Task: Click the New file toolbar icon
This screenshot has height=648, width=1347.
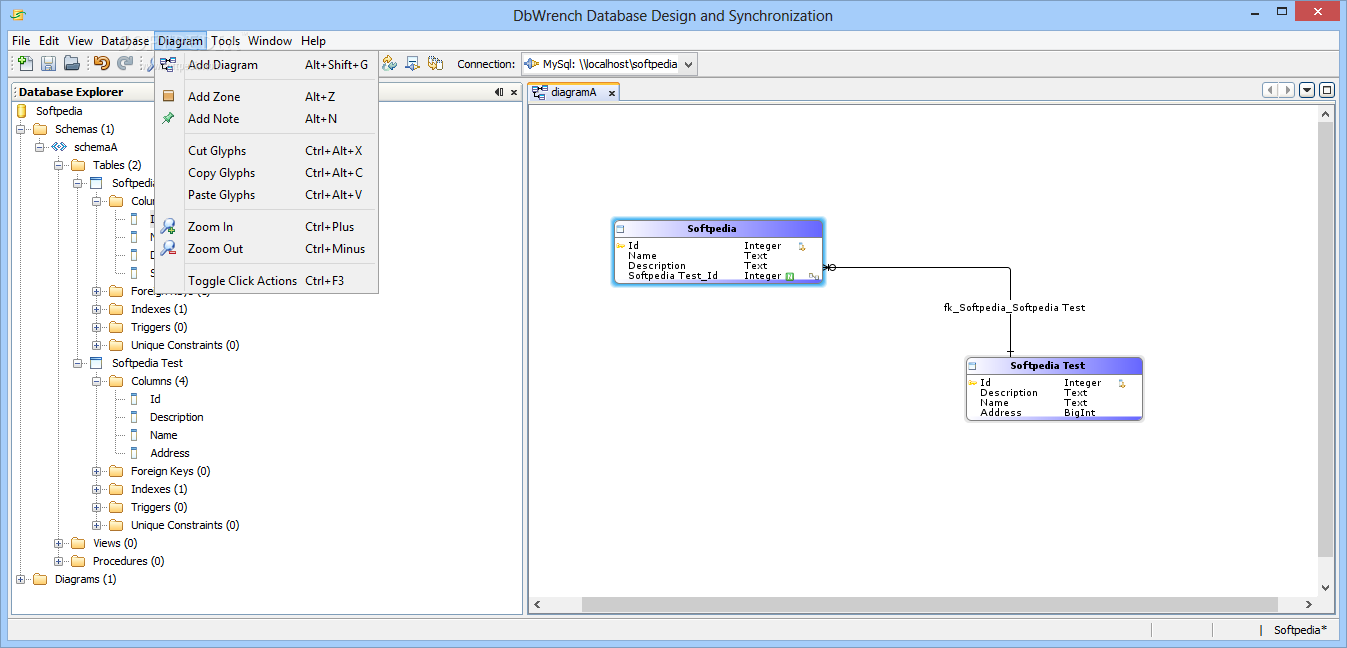Action: [26, 63]
